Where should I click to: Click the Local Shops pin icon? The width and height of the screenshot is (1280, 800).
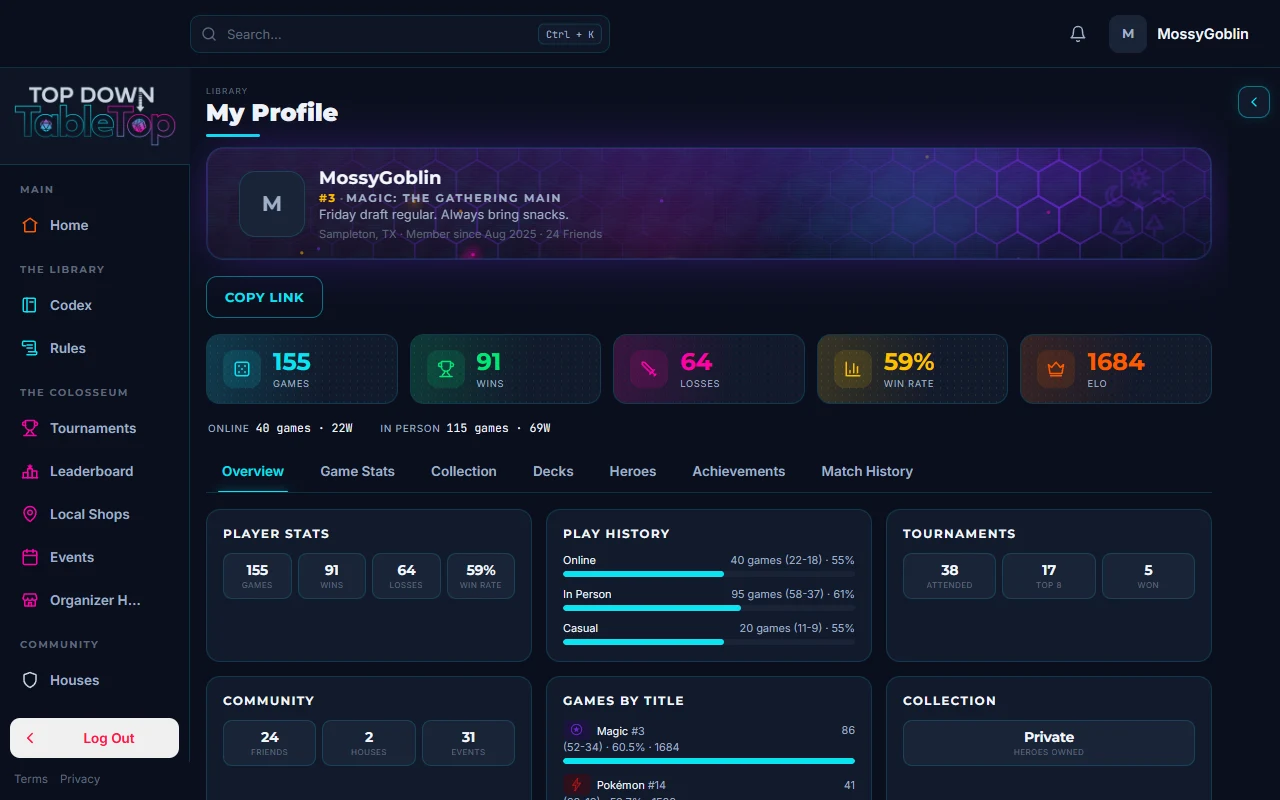(x=30, y=514)
